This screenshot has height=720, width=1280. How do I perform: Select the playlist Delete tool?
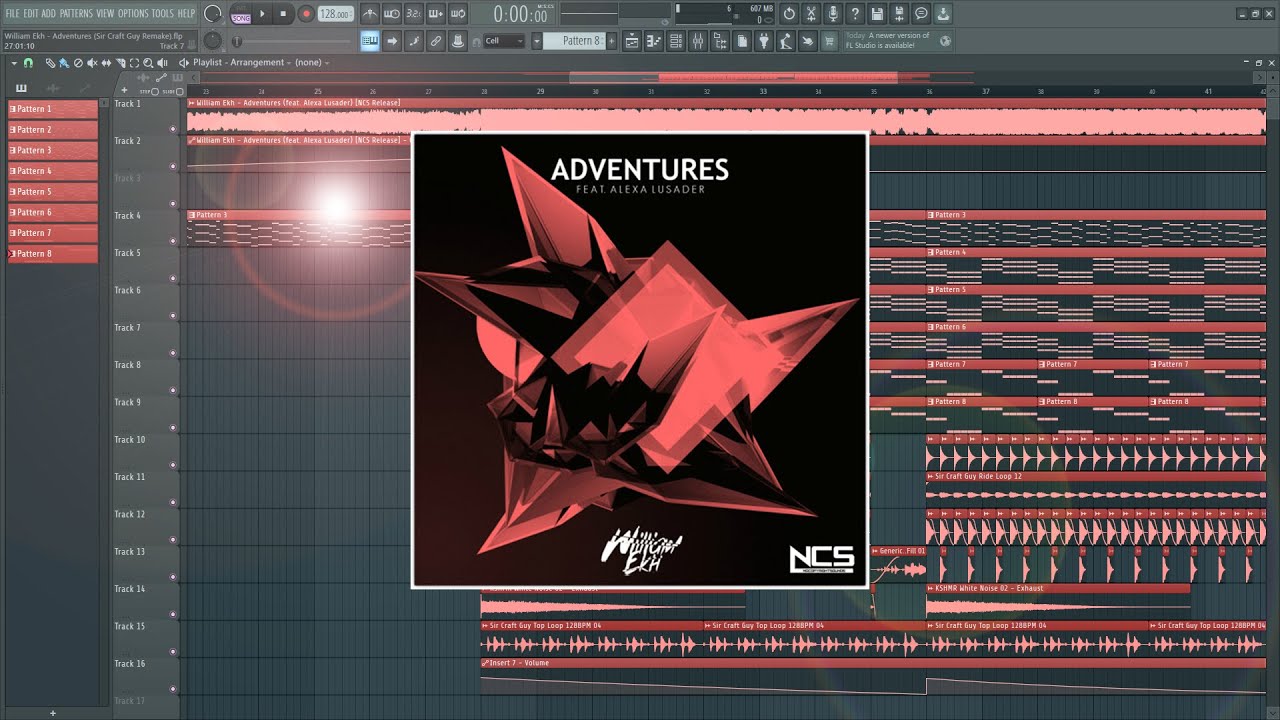[78, 62]
